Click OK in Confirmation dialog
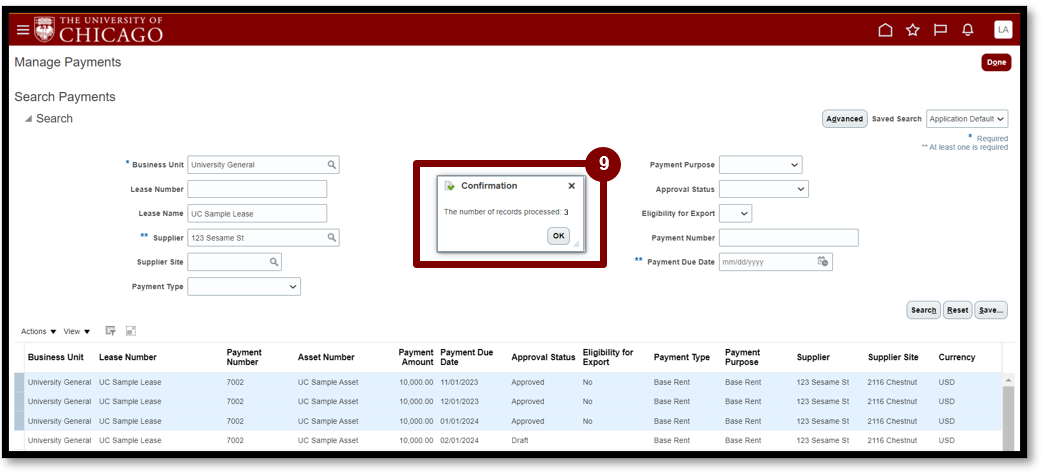Image resolution: width=1043 pixels, height=473 pixels. click(x=559, y=236)
